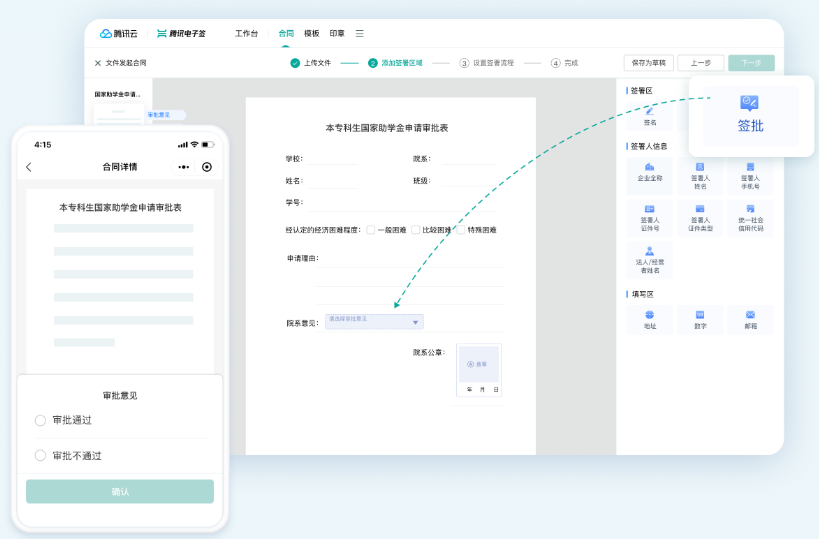The height and width of the screenshot is (539, 819).
Task: Go to step 3 设置签署流程
Action: pyautogui.click(x=486, y=63)
